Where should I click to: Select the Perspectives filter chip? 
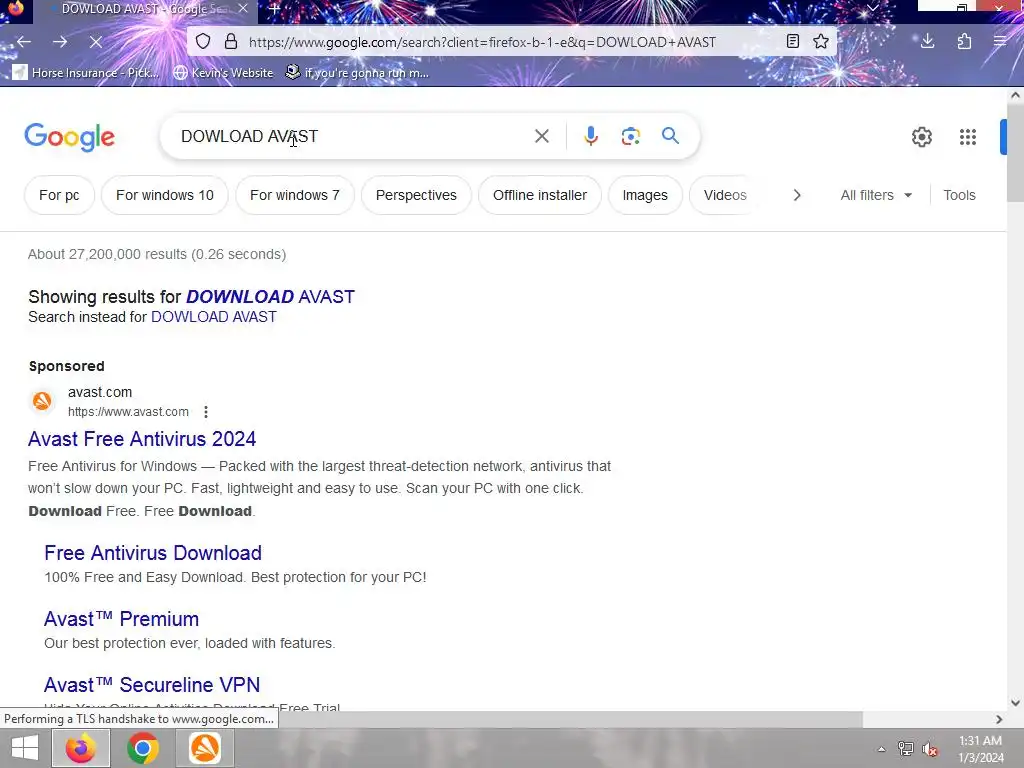[416, 195]
